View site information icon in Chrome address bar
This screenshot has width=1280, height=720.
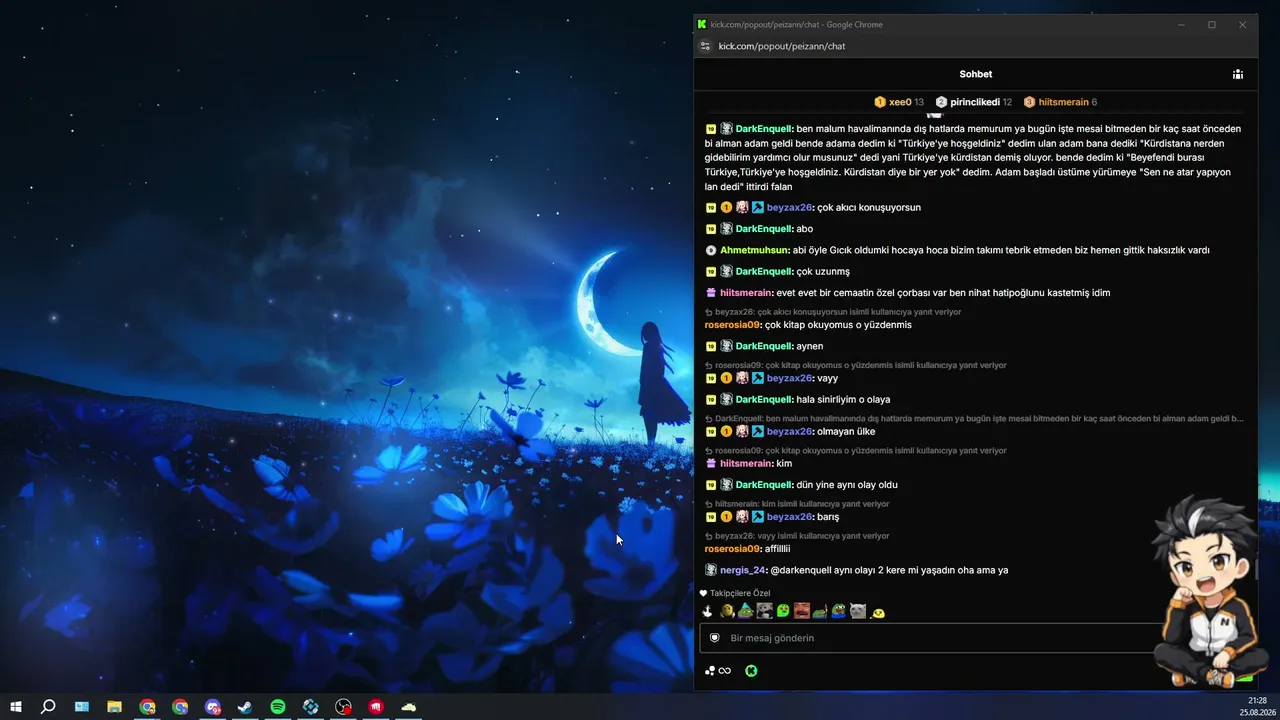coord(705,46)
